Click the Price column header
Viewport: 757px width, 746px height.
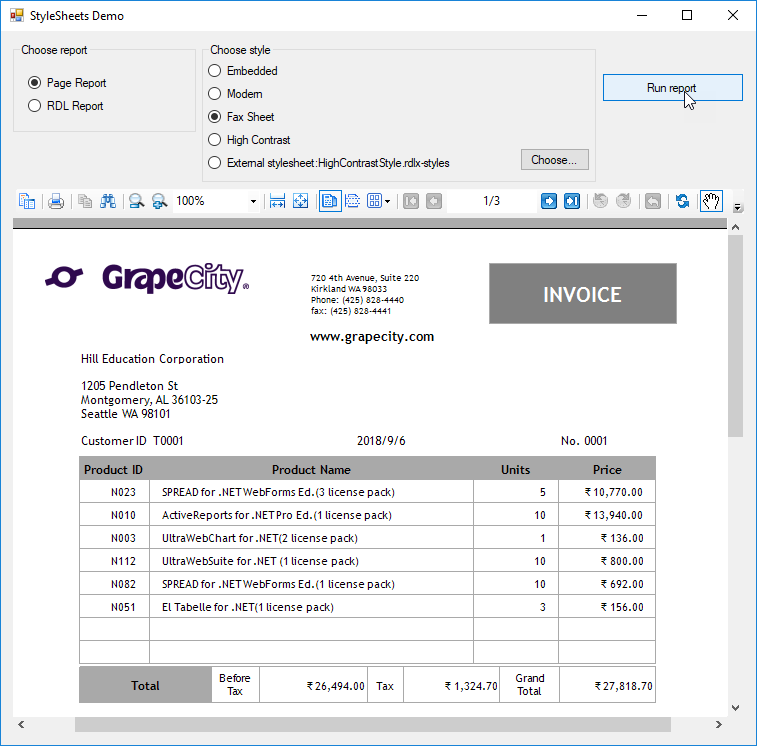coord(607,470)
